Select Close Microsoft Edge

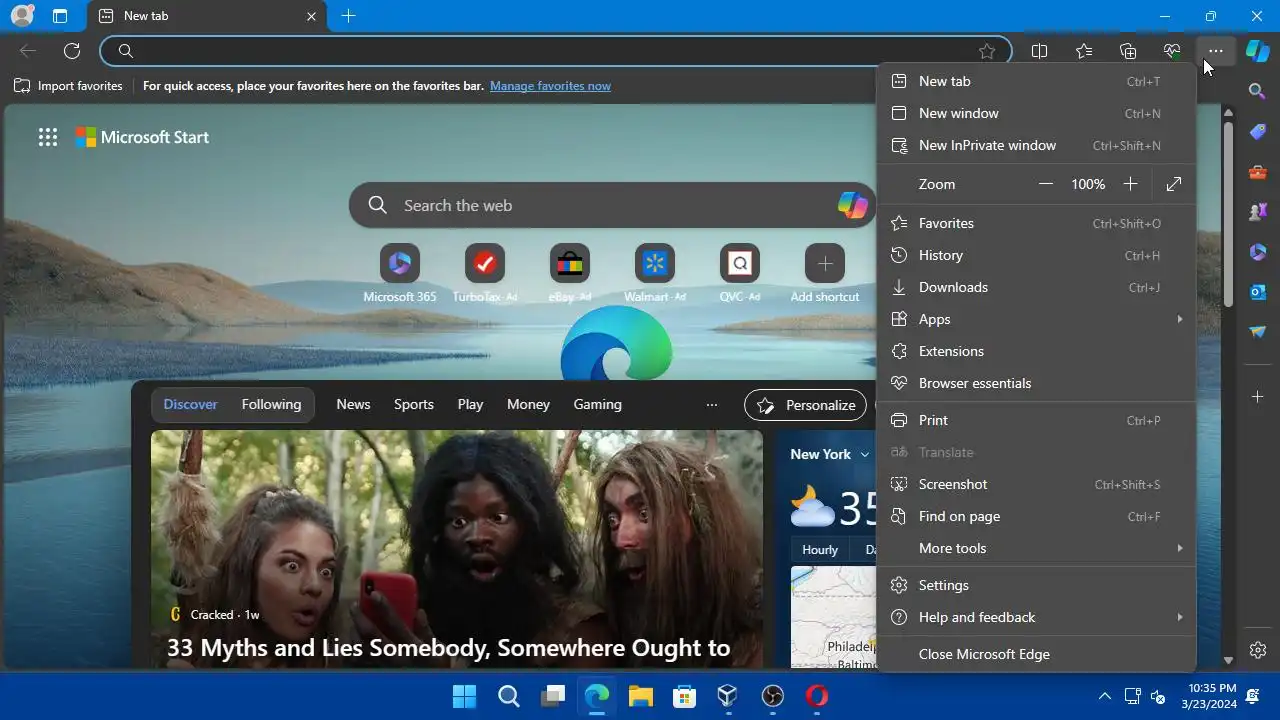click(x=1036, y=654)
